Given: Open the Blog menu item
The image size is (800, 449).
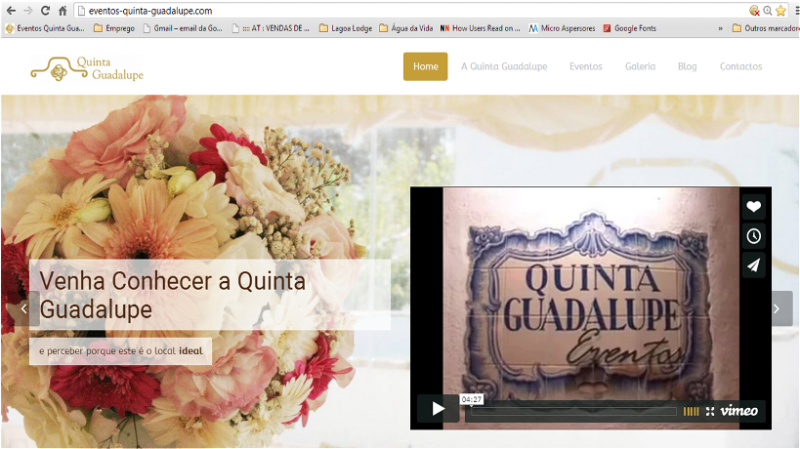Looking at the screenshot, I should click(x=687, y=66).
